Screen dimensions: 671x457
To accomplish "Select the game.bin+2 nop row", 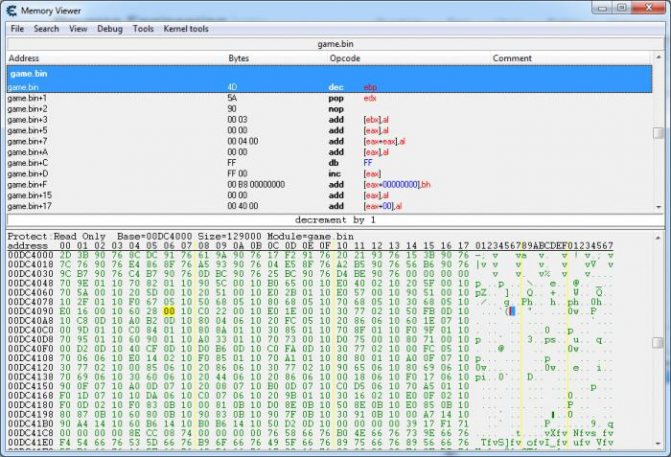I will coord(330,109).
